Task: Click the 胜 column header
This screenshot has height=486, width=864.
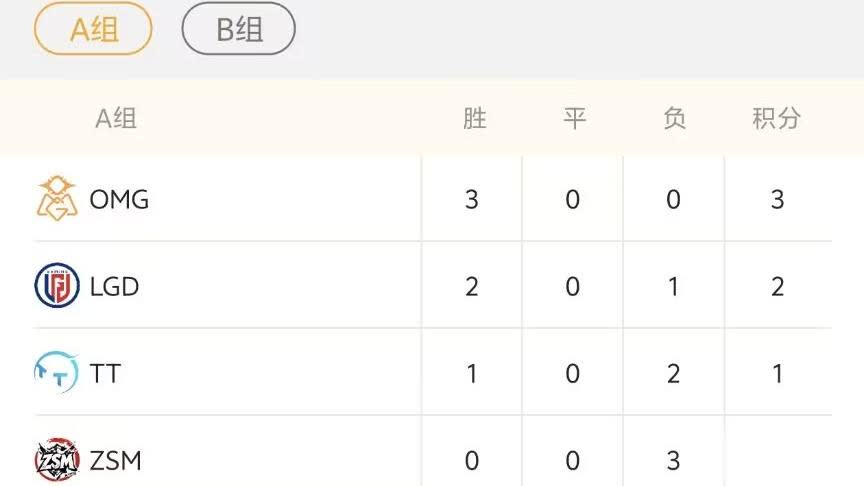Action: click(x=474, y=118)
